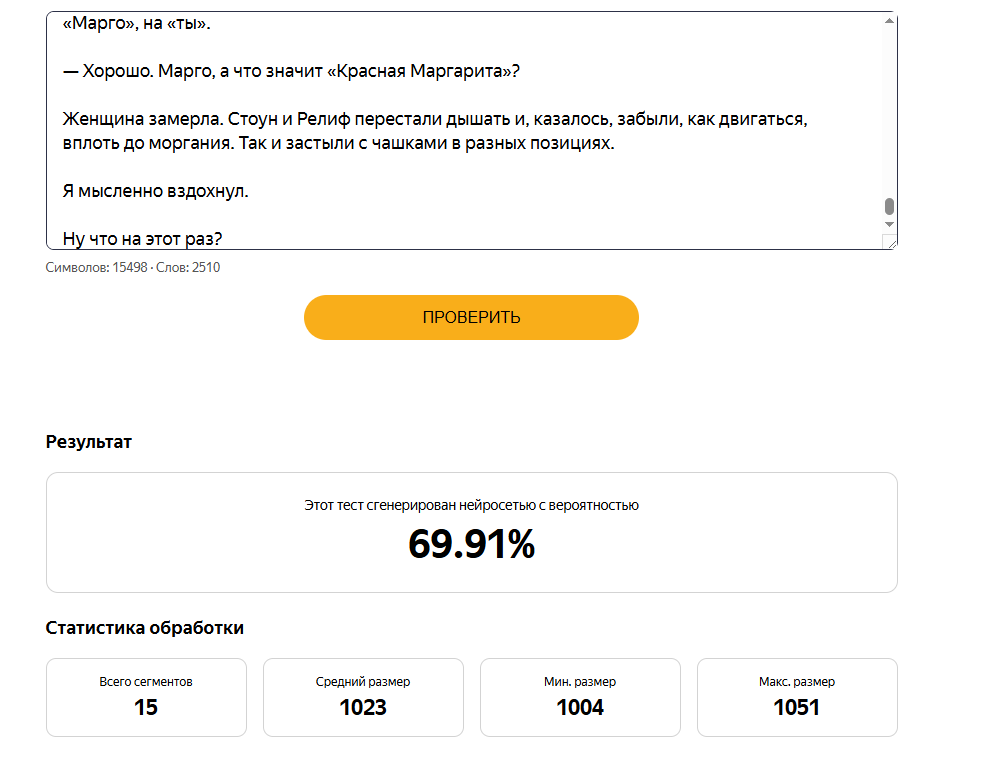The width and height of the screenshot is (983, 762).
Task: Click the 69.91% probability value
Action: coord(471,544)
